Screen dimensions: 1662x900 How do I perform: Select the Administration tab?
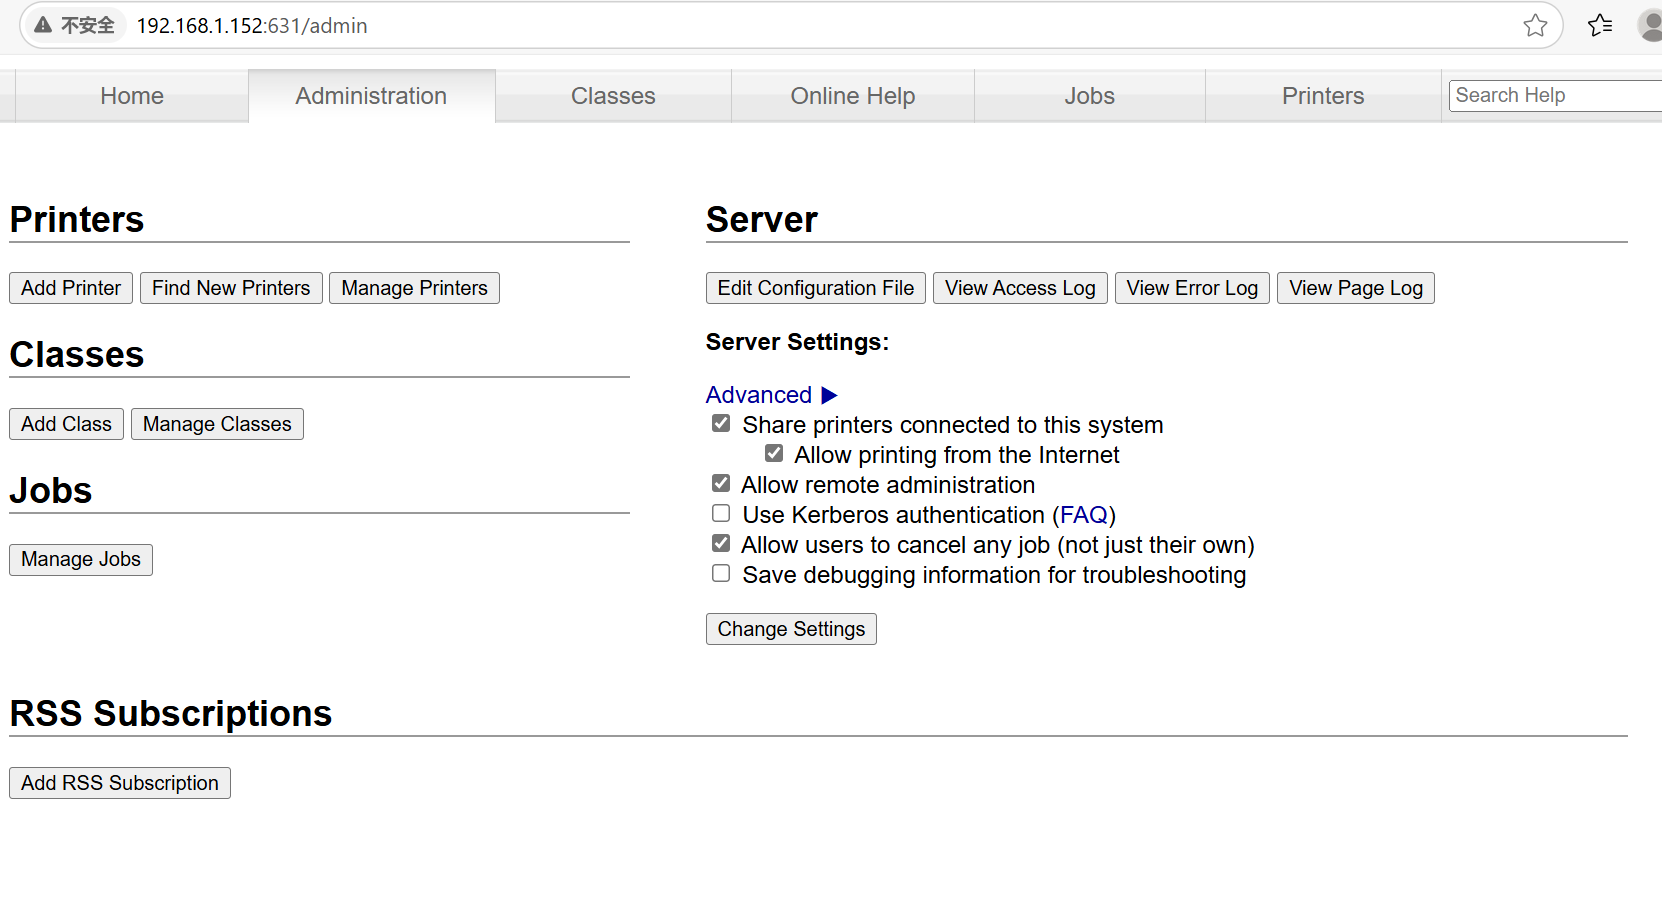point(371,96)
